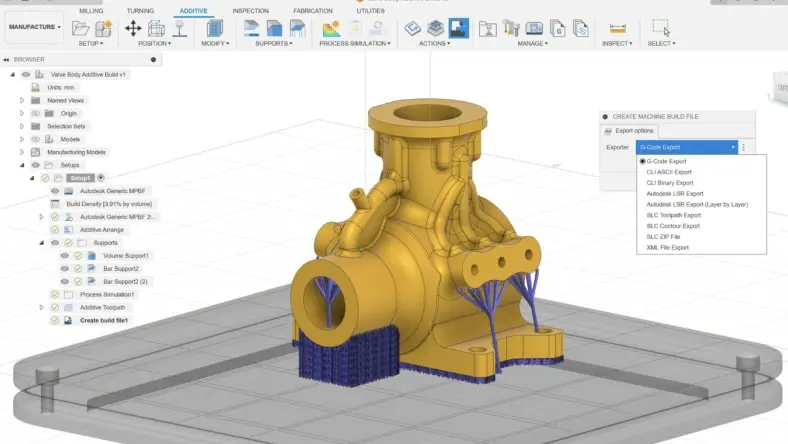Open the Setup folder icon in toolbar

(x=80, y=28)
